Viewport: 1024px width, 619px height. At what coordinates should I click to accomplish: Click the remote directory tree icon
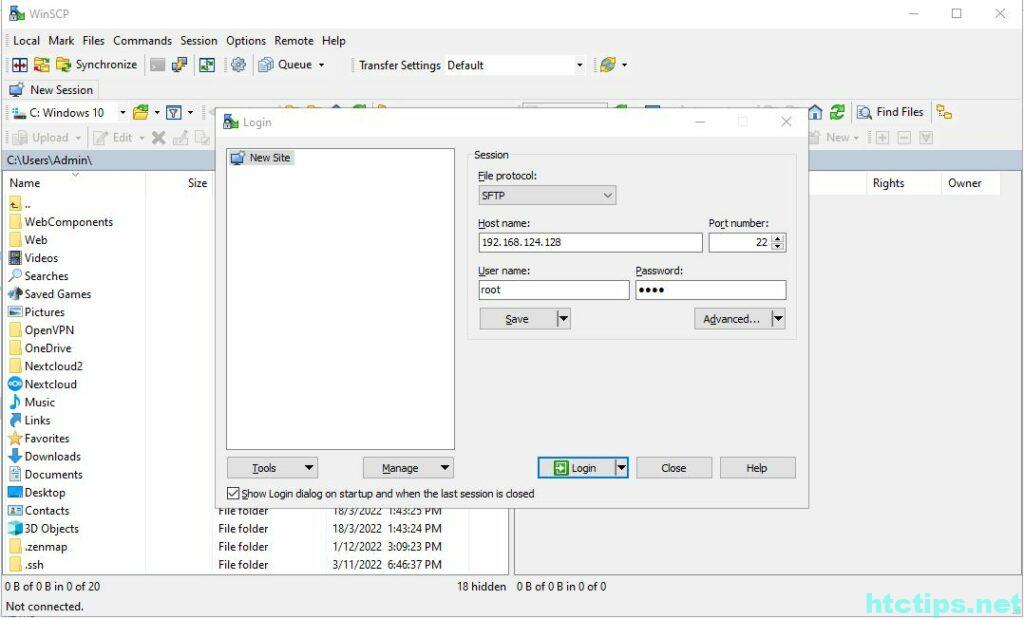pos(944,112)
